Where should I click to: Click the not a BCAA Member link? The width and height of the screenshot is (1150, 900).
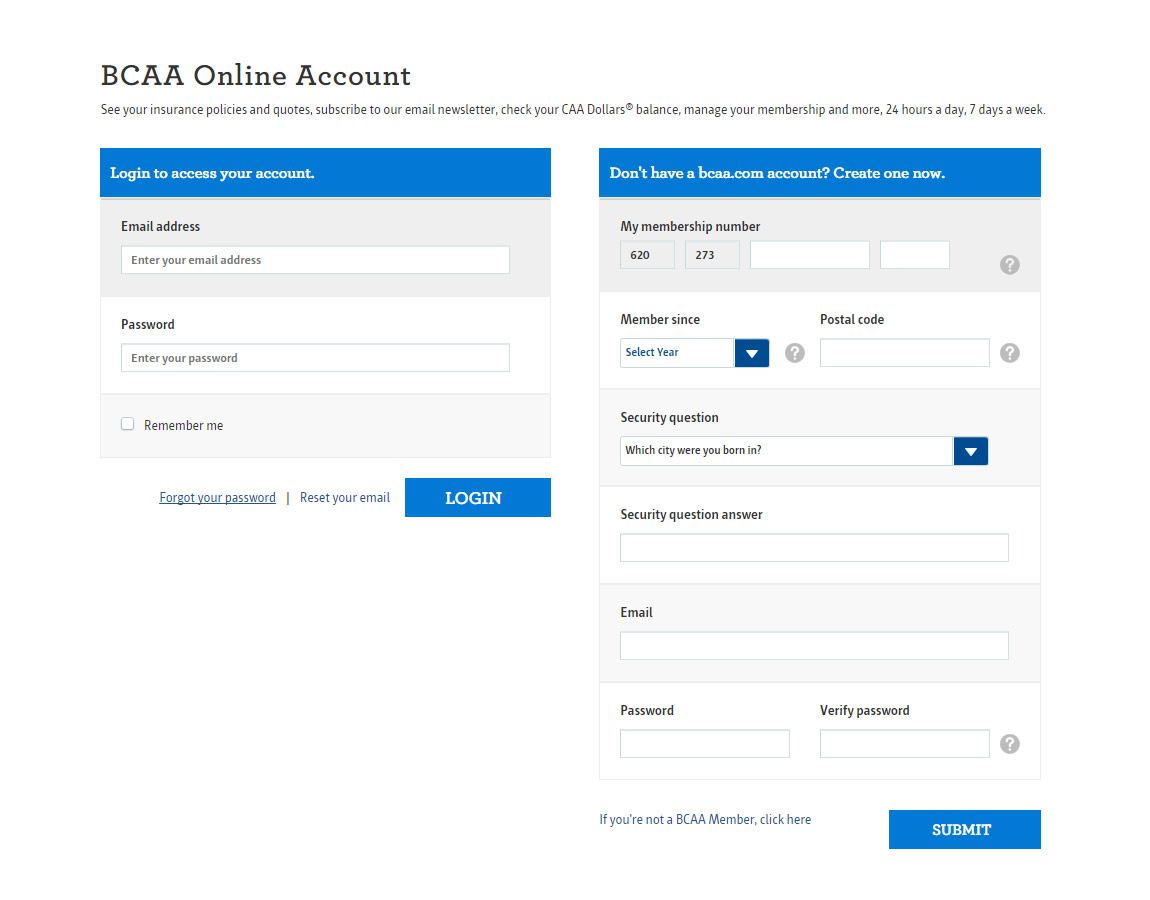click(x=705, y=820)
